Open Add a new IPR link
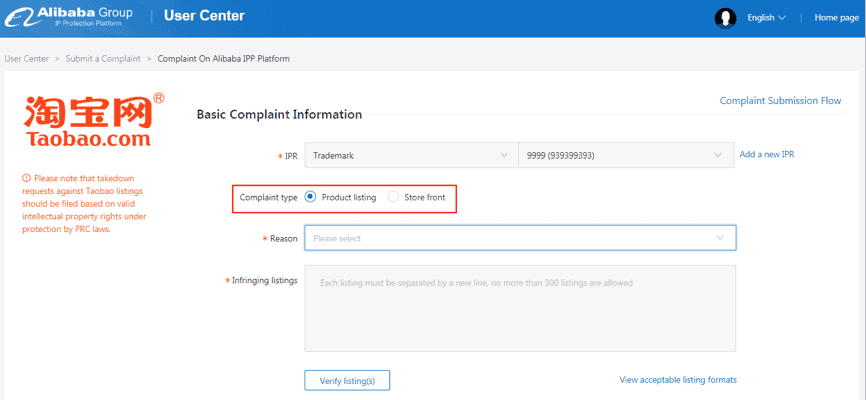Screen dimensions: 866x400 (x=767, y=155)
